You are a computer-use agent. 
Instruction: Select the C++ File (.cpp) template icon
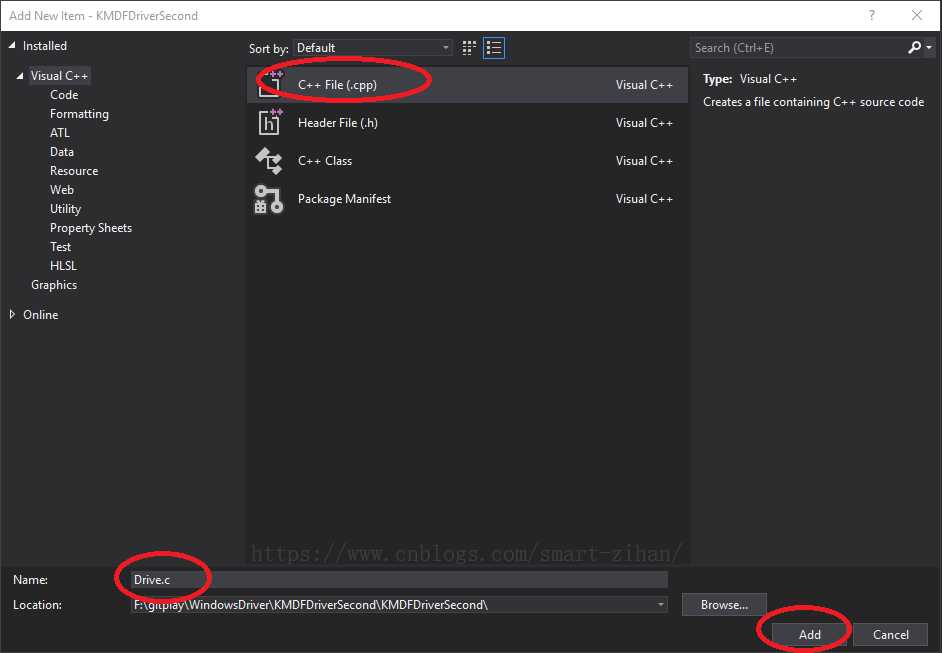click(x=270, y=84)
